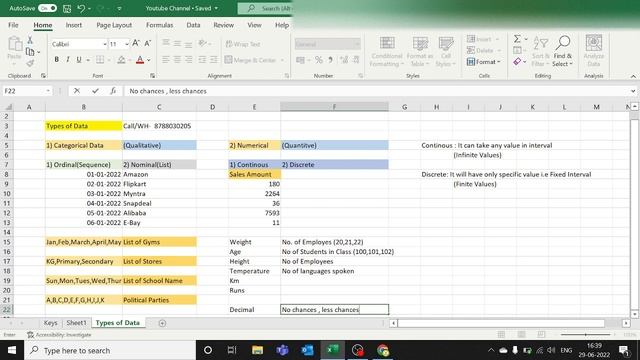Select column F header
This screenshot has width=640, height=360.
point(334,107)
